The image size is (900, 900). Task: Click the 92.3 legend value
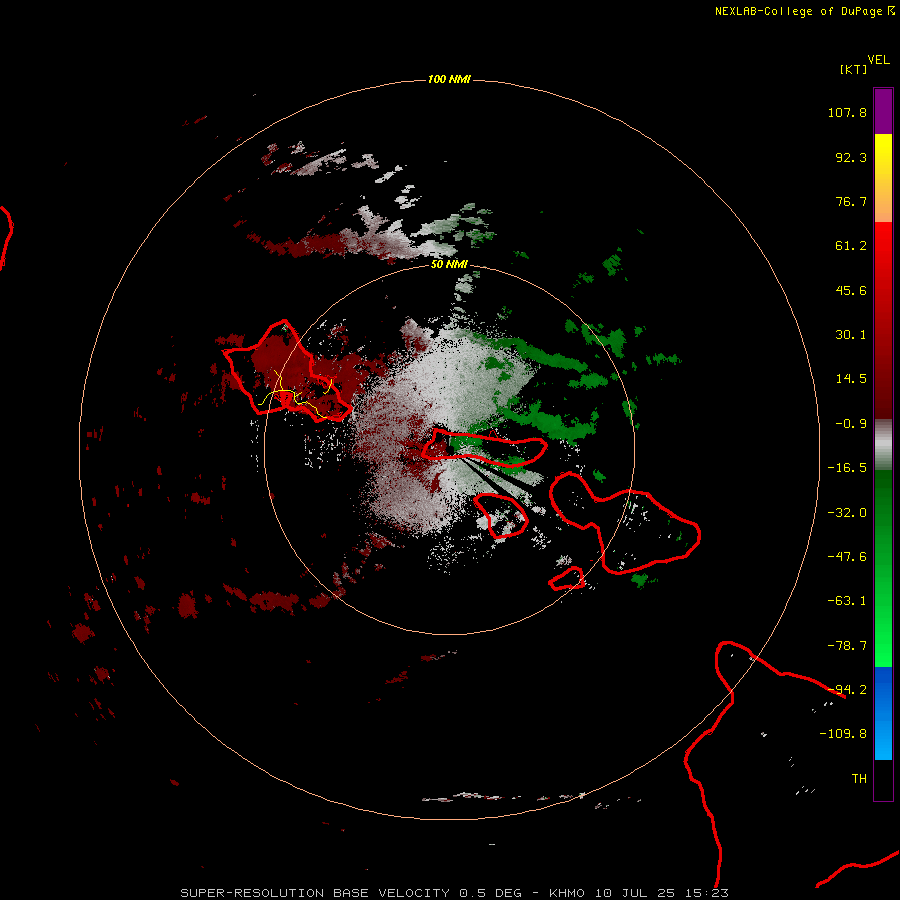click(851, 157)
